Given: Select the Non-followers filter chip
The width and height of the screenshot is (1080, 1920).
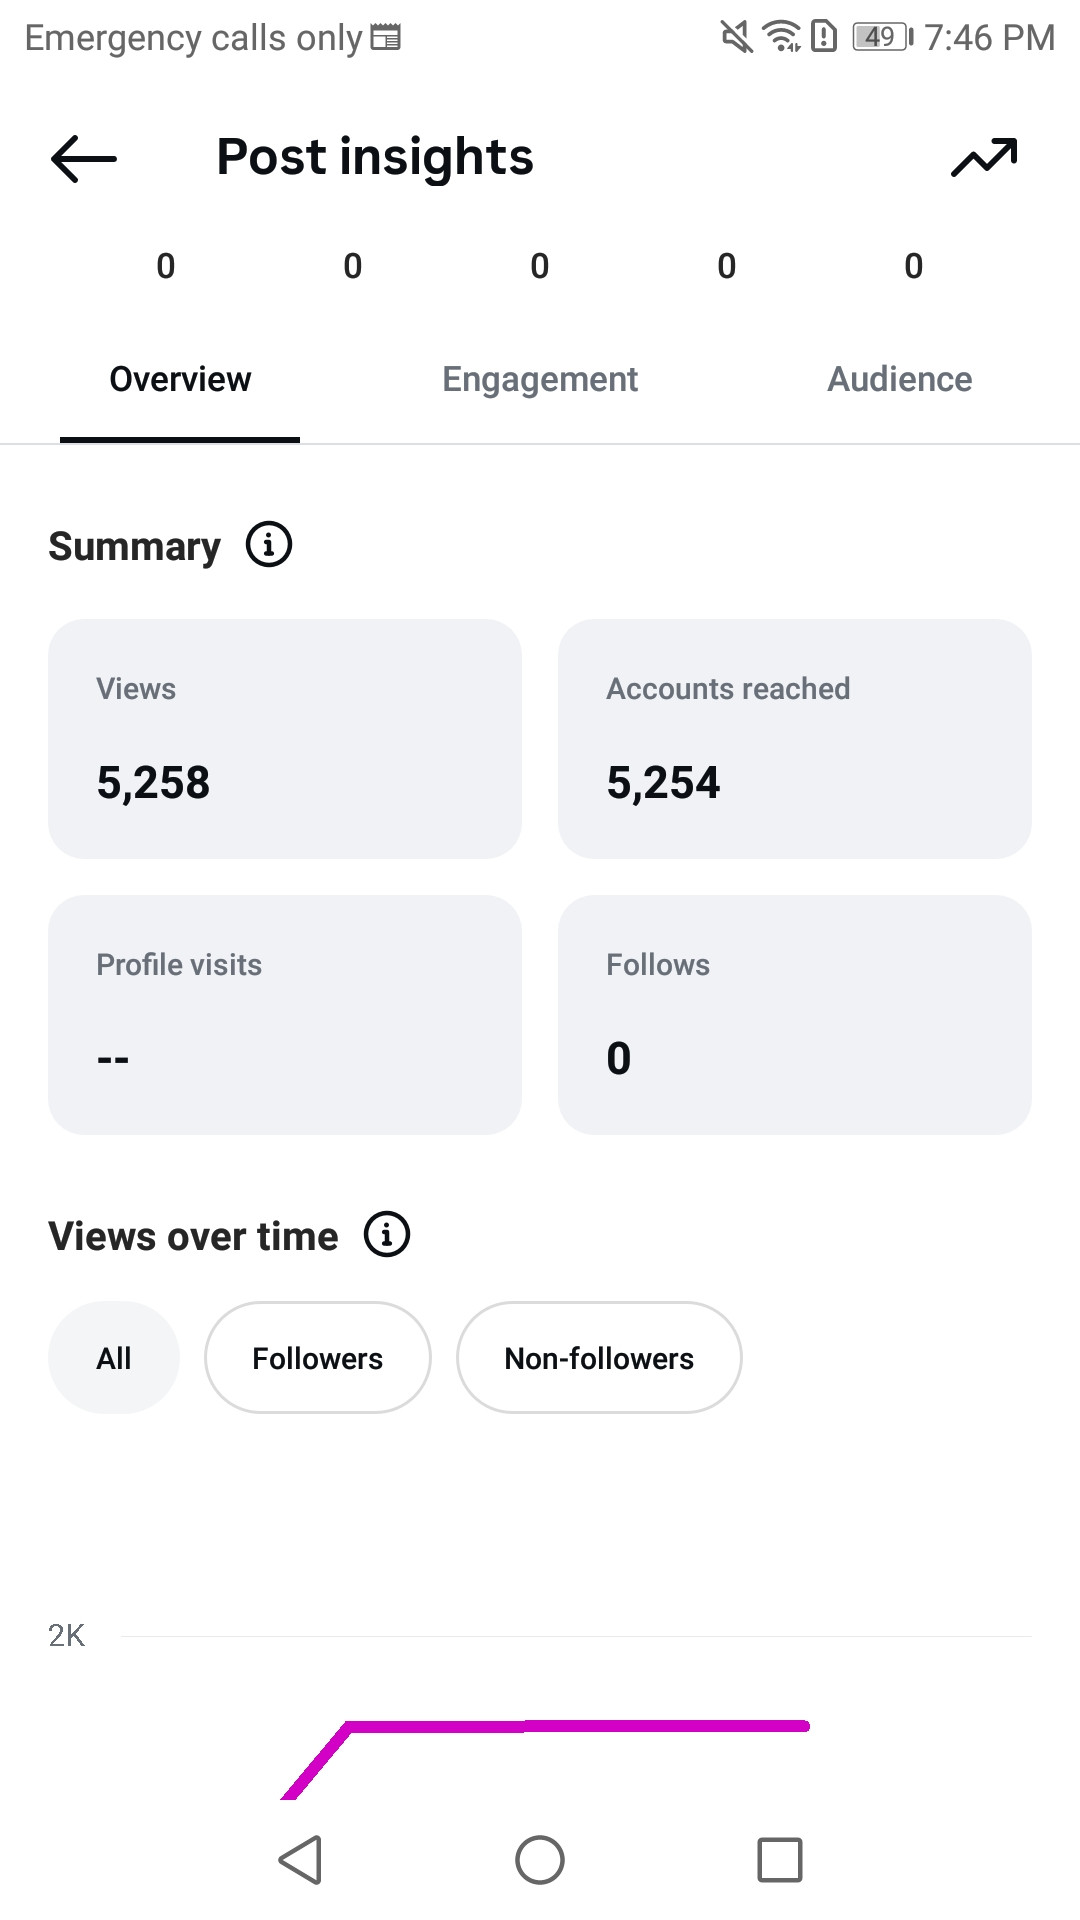Looking at the screenshot, I should [x=599, y=1357].
